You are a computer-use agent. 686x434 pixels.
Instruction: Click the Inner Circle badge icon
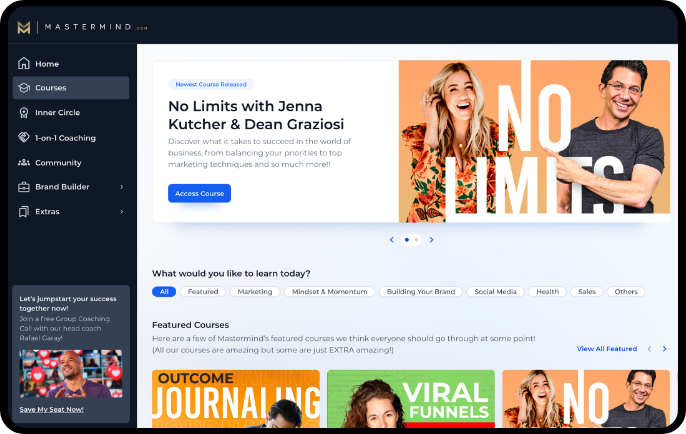[24, 112]
